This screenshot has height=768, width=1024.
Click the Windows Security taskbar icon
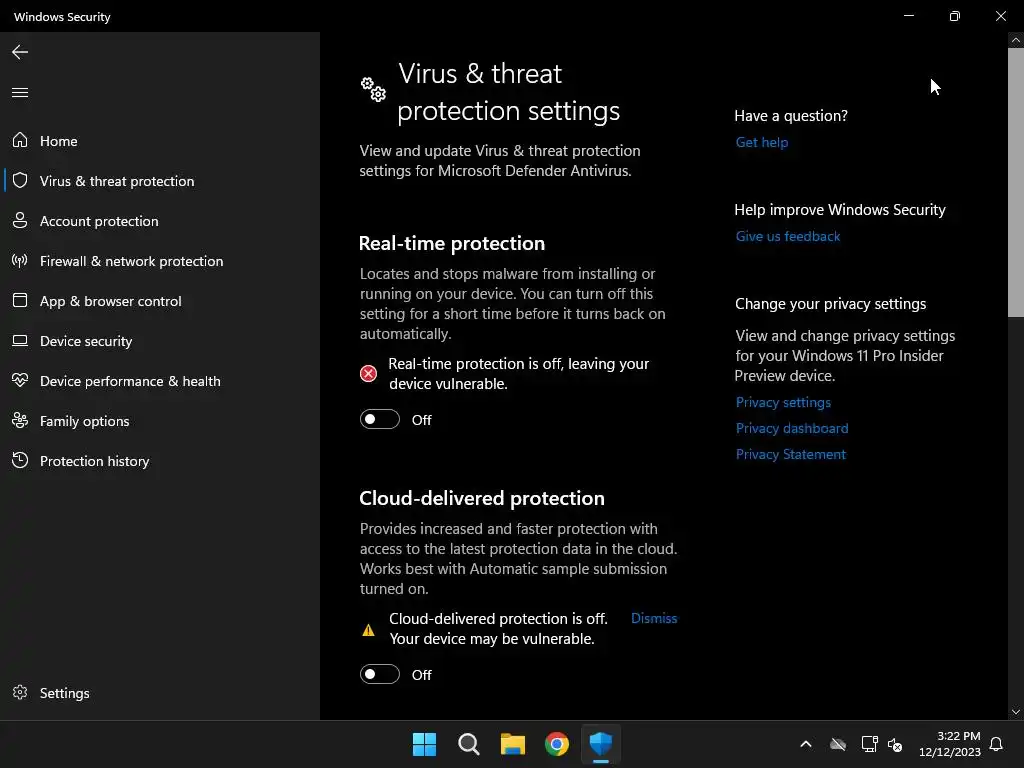point(601,744)
